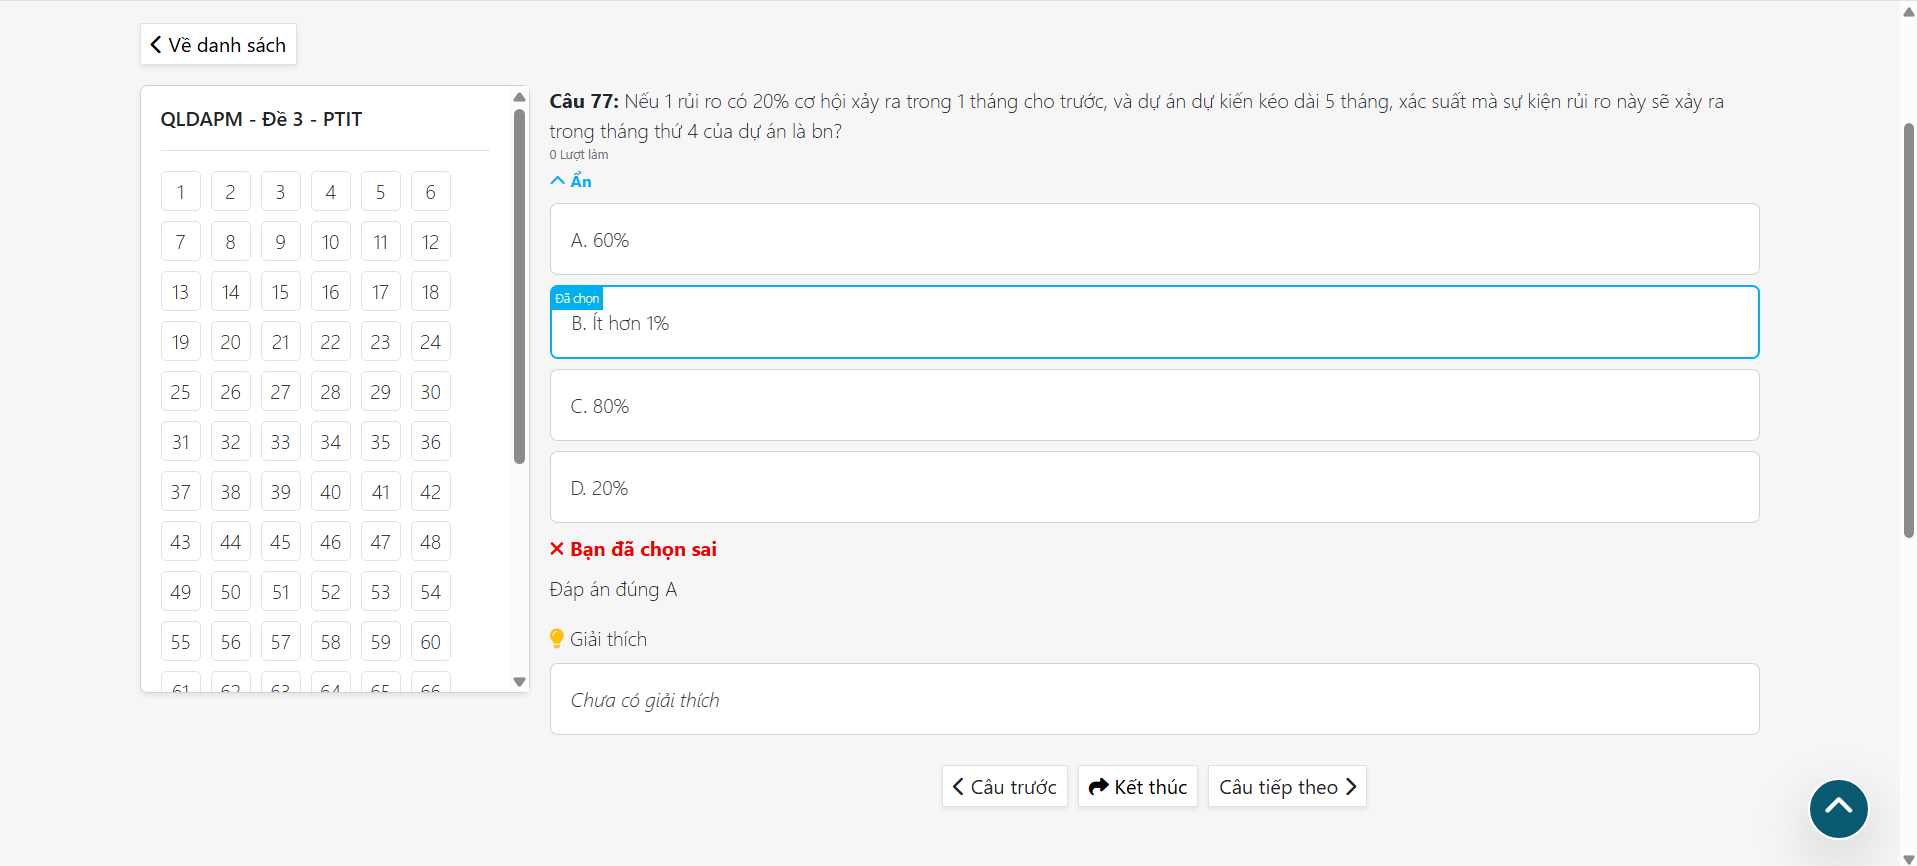This screenshot has height=866, width=1917.
Task: Click the left chevron on Câu trước
Action: click(958, 787)
